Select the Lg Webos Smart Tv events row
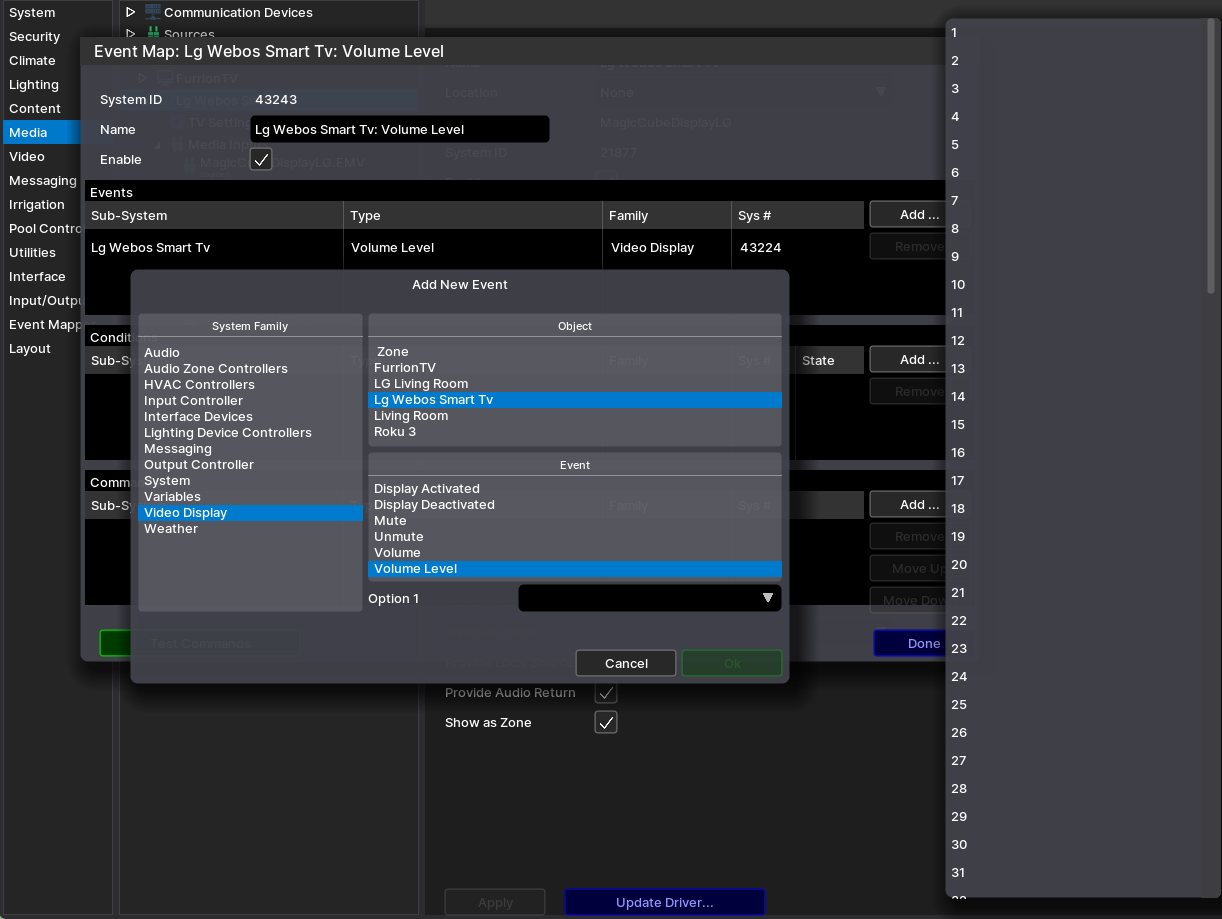Viewport: 1222px width, 919px height. pyautogui.click(x=476, y=247)
